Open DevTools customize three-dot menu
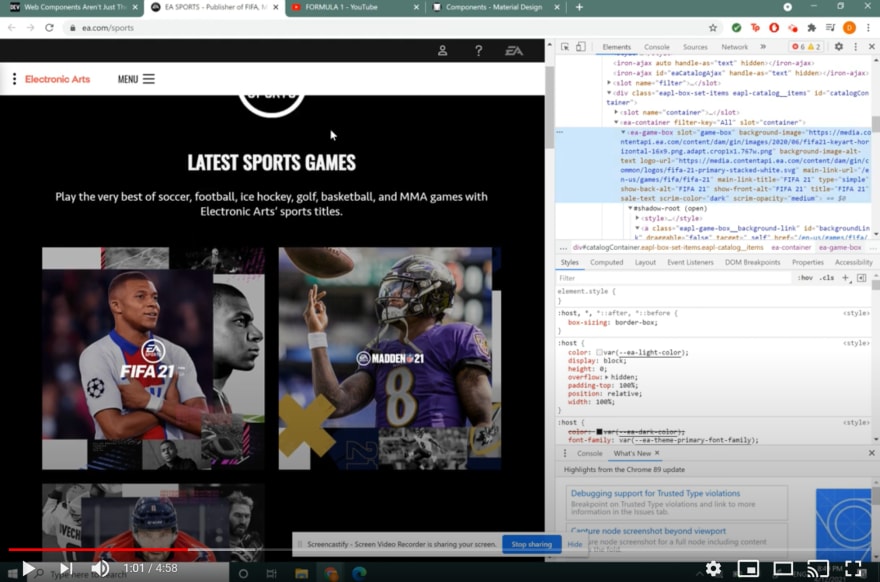Image resolution: width=880 pixels, height=582 pixels. pyautogui.click(x=855, y=47)
